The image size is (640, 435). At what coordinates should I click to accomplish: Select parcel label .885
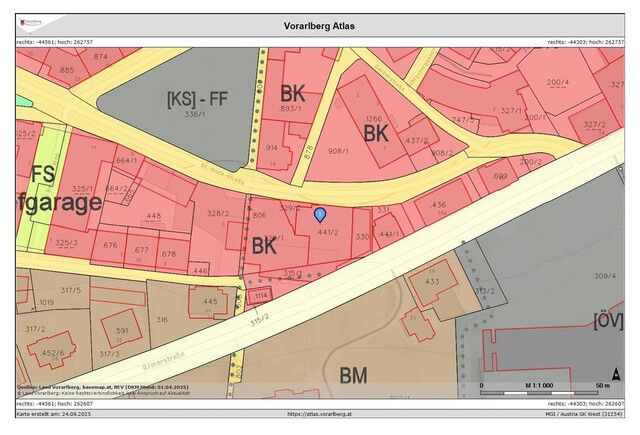click(x=66, y=70)
